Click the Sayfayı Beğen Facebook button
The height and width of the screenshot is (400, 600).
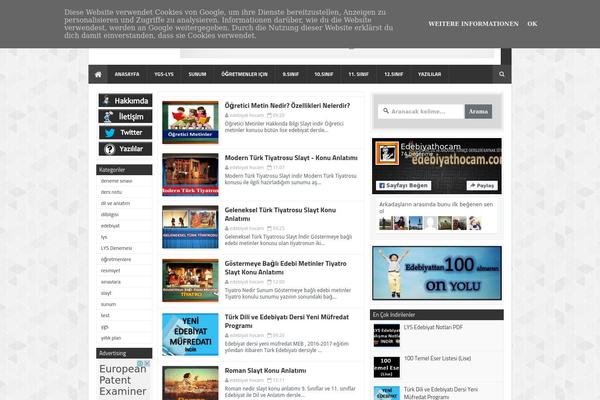point(403,185)
